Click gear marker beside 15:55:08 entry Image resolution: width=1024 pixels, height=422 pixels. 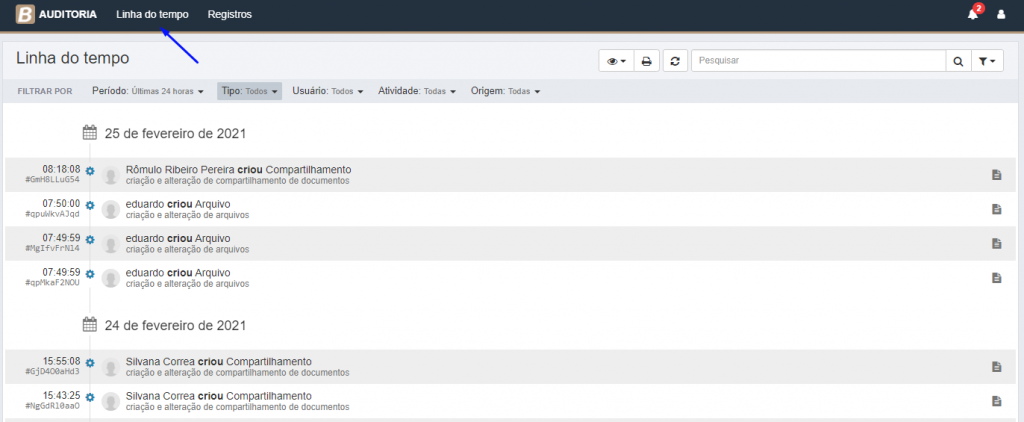click(90, 362)
